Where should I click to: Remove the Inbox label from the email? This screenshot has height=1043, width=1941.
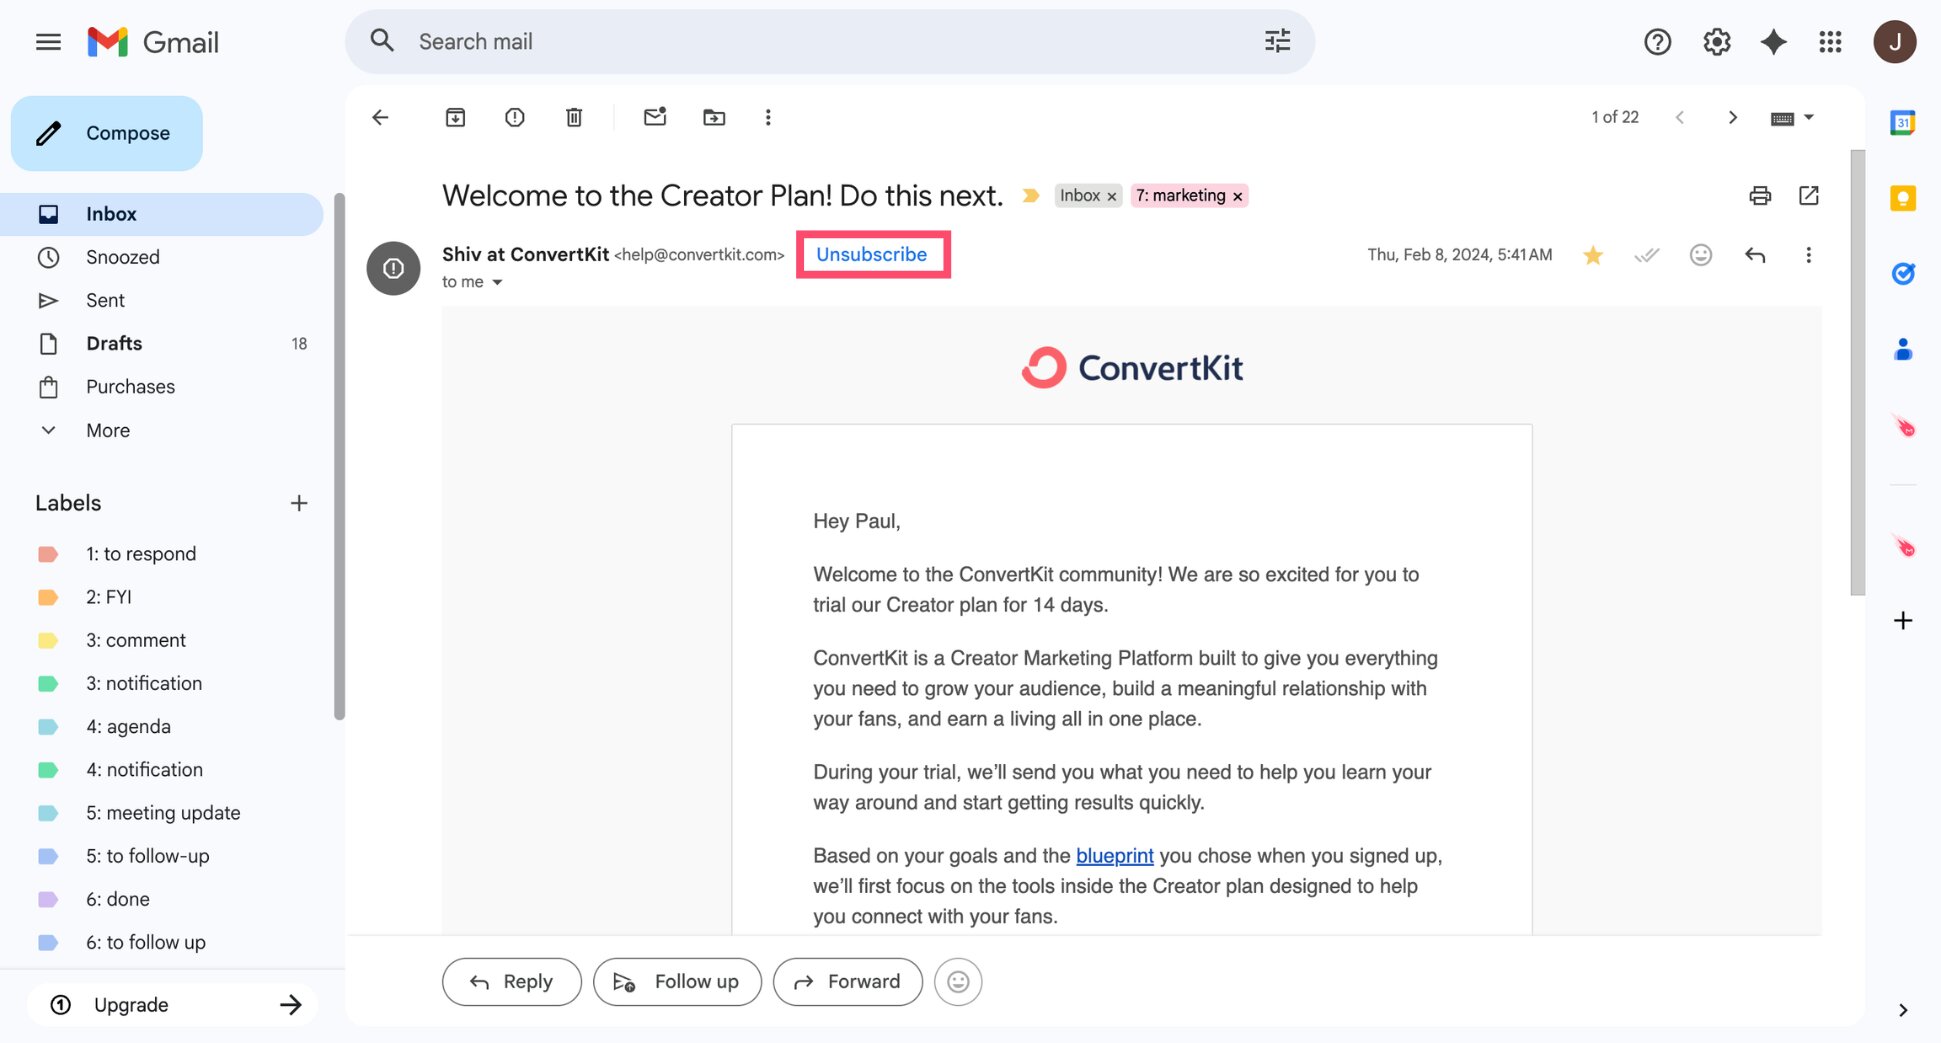coord(1112,195)
